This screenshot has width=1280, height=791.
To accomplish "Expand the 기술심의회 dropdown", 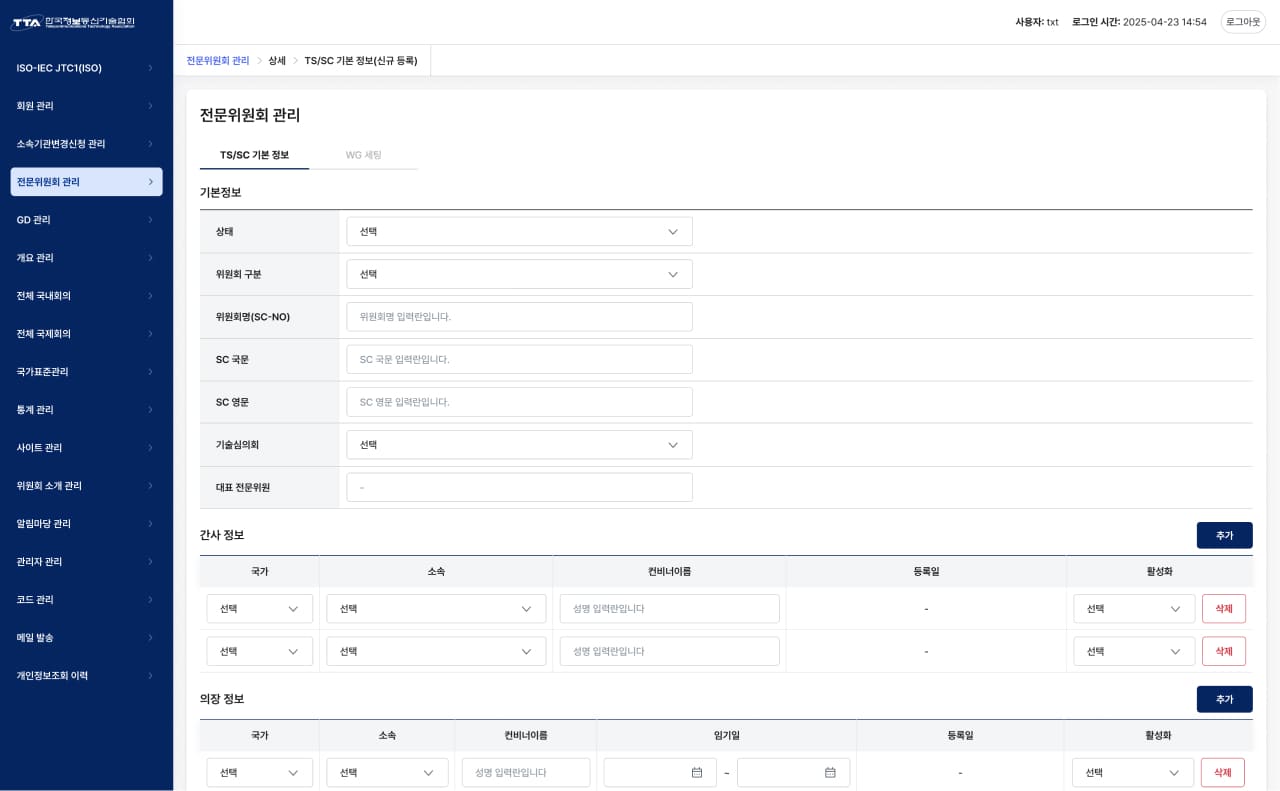I will (x=519, y=445).
